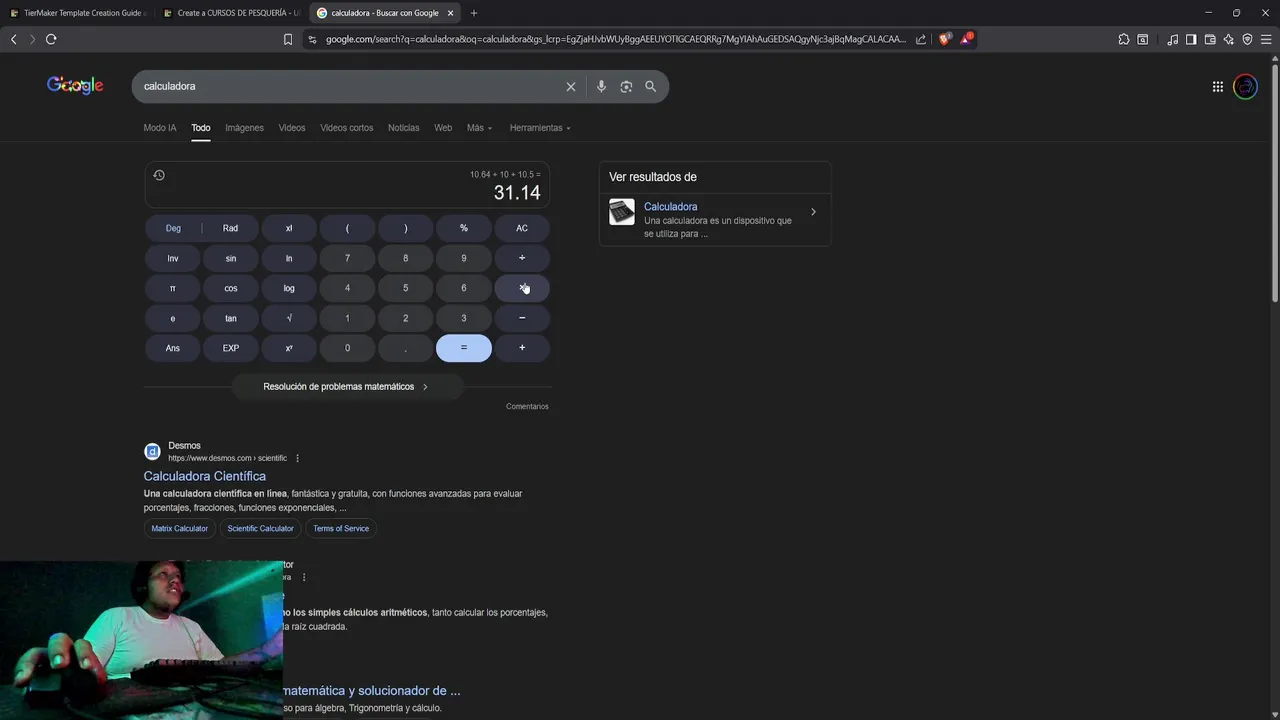Click the calculator history clock icon
Viewport: 1280px width, 720px height.
click(x=159, y=175)
